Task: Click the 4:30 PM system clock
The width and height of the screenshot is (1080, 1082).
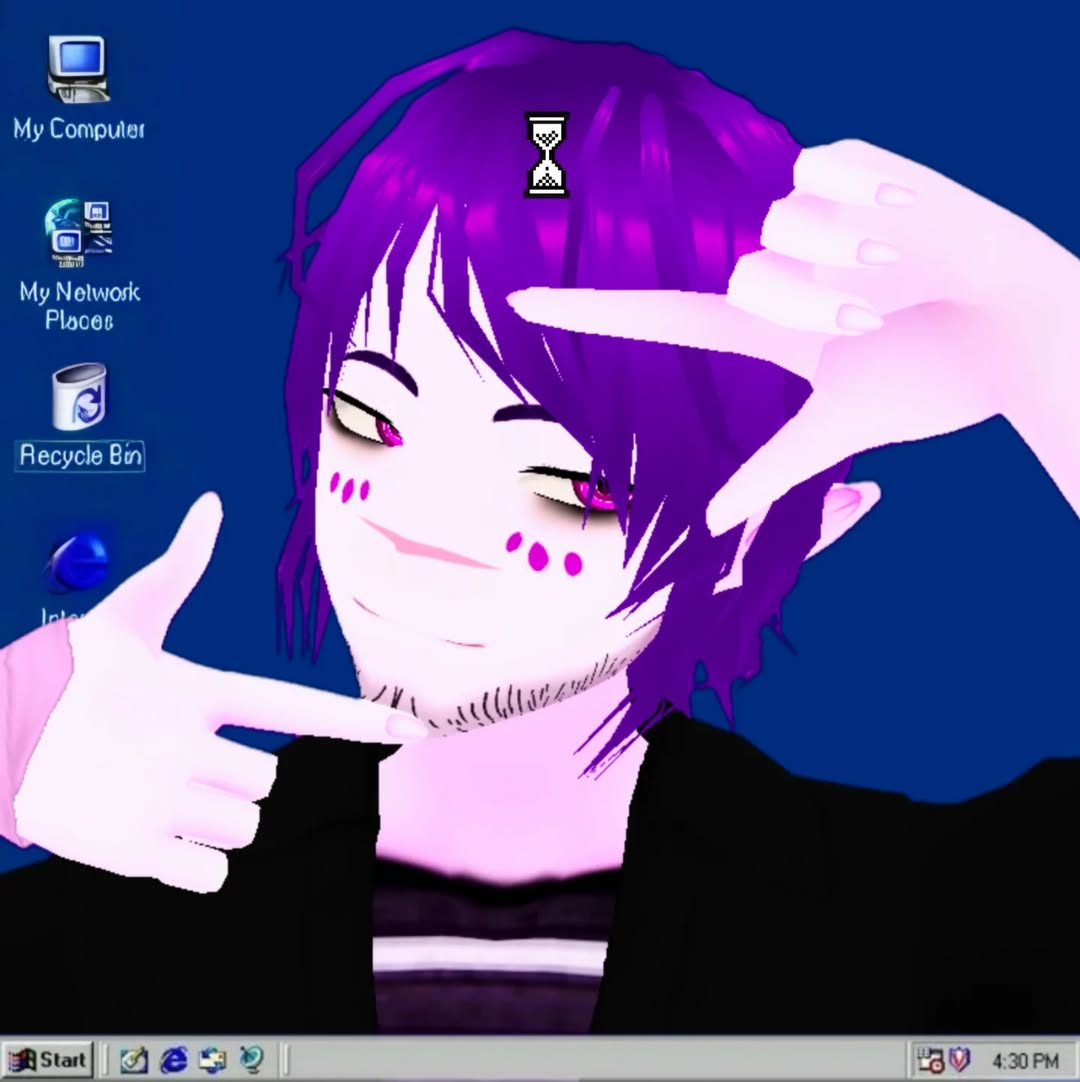Action: [1025, 1061]
